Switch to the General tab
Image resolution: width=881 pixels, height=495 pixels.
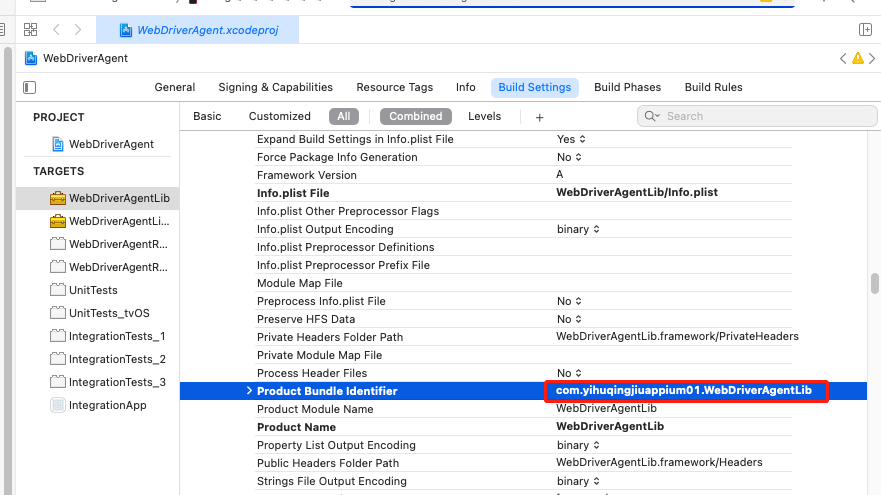[x=175, y=87]
